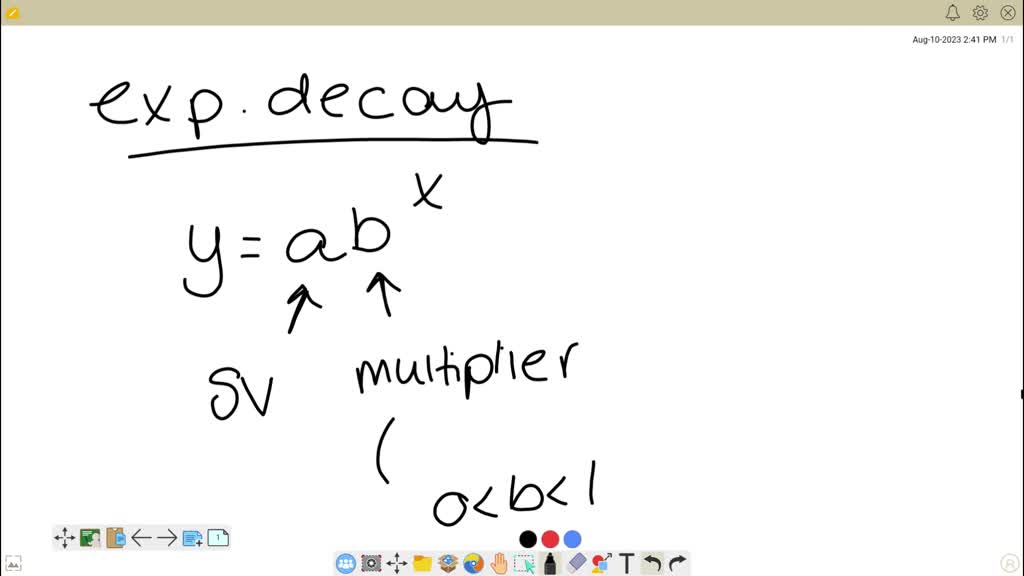1024x576 pixels.
Task: Select the eraser tool
Action: coord(575,563)
